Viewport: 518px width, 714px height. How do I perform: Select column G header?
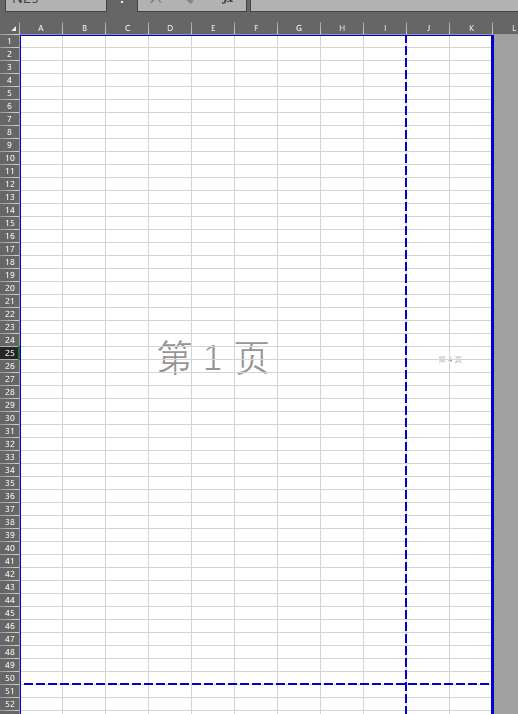(299, 28)
